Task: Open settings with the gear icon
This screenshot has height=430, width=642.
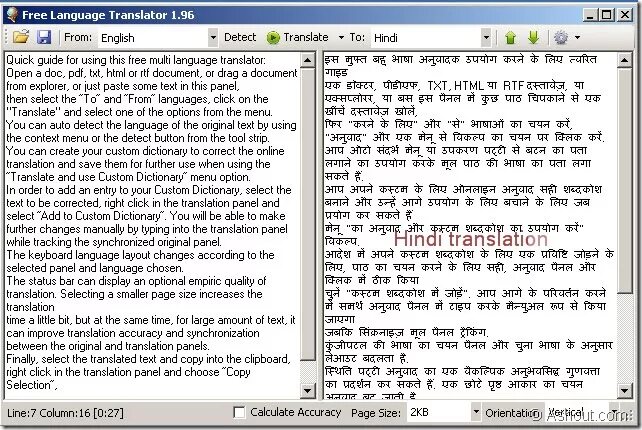Action: pyautogui.click(x=561, y=37)
